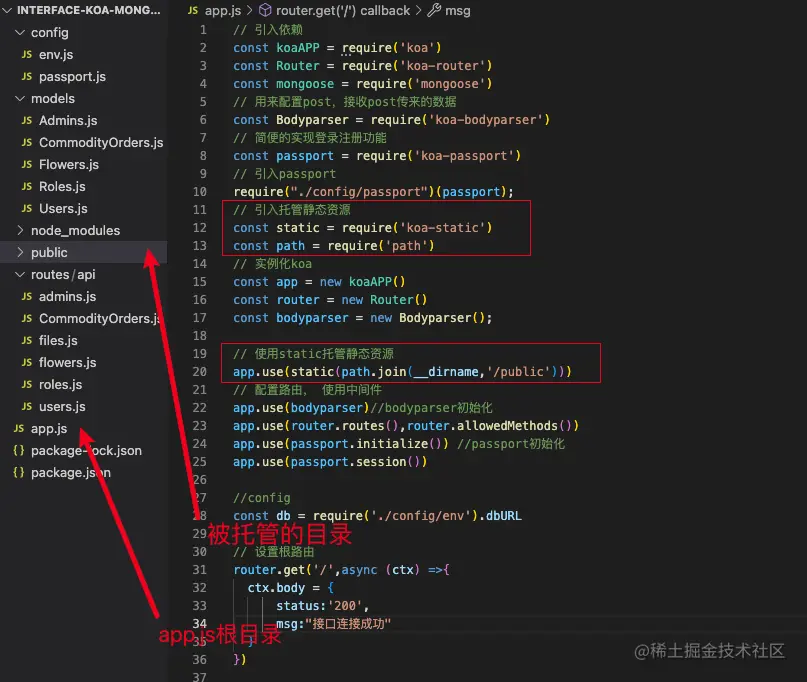Open CommodityOrders.js in models folder
This screenshot has width=807, height=682.
[101, 143]
